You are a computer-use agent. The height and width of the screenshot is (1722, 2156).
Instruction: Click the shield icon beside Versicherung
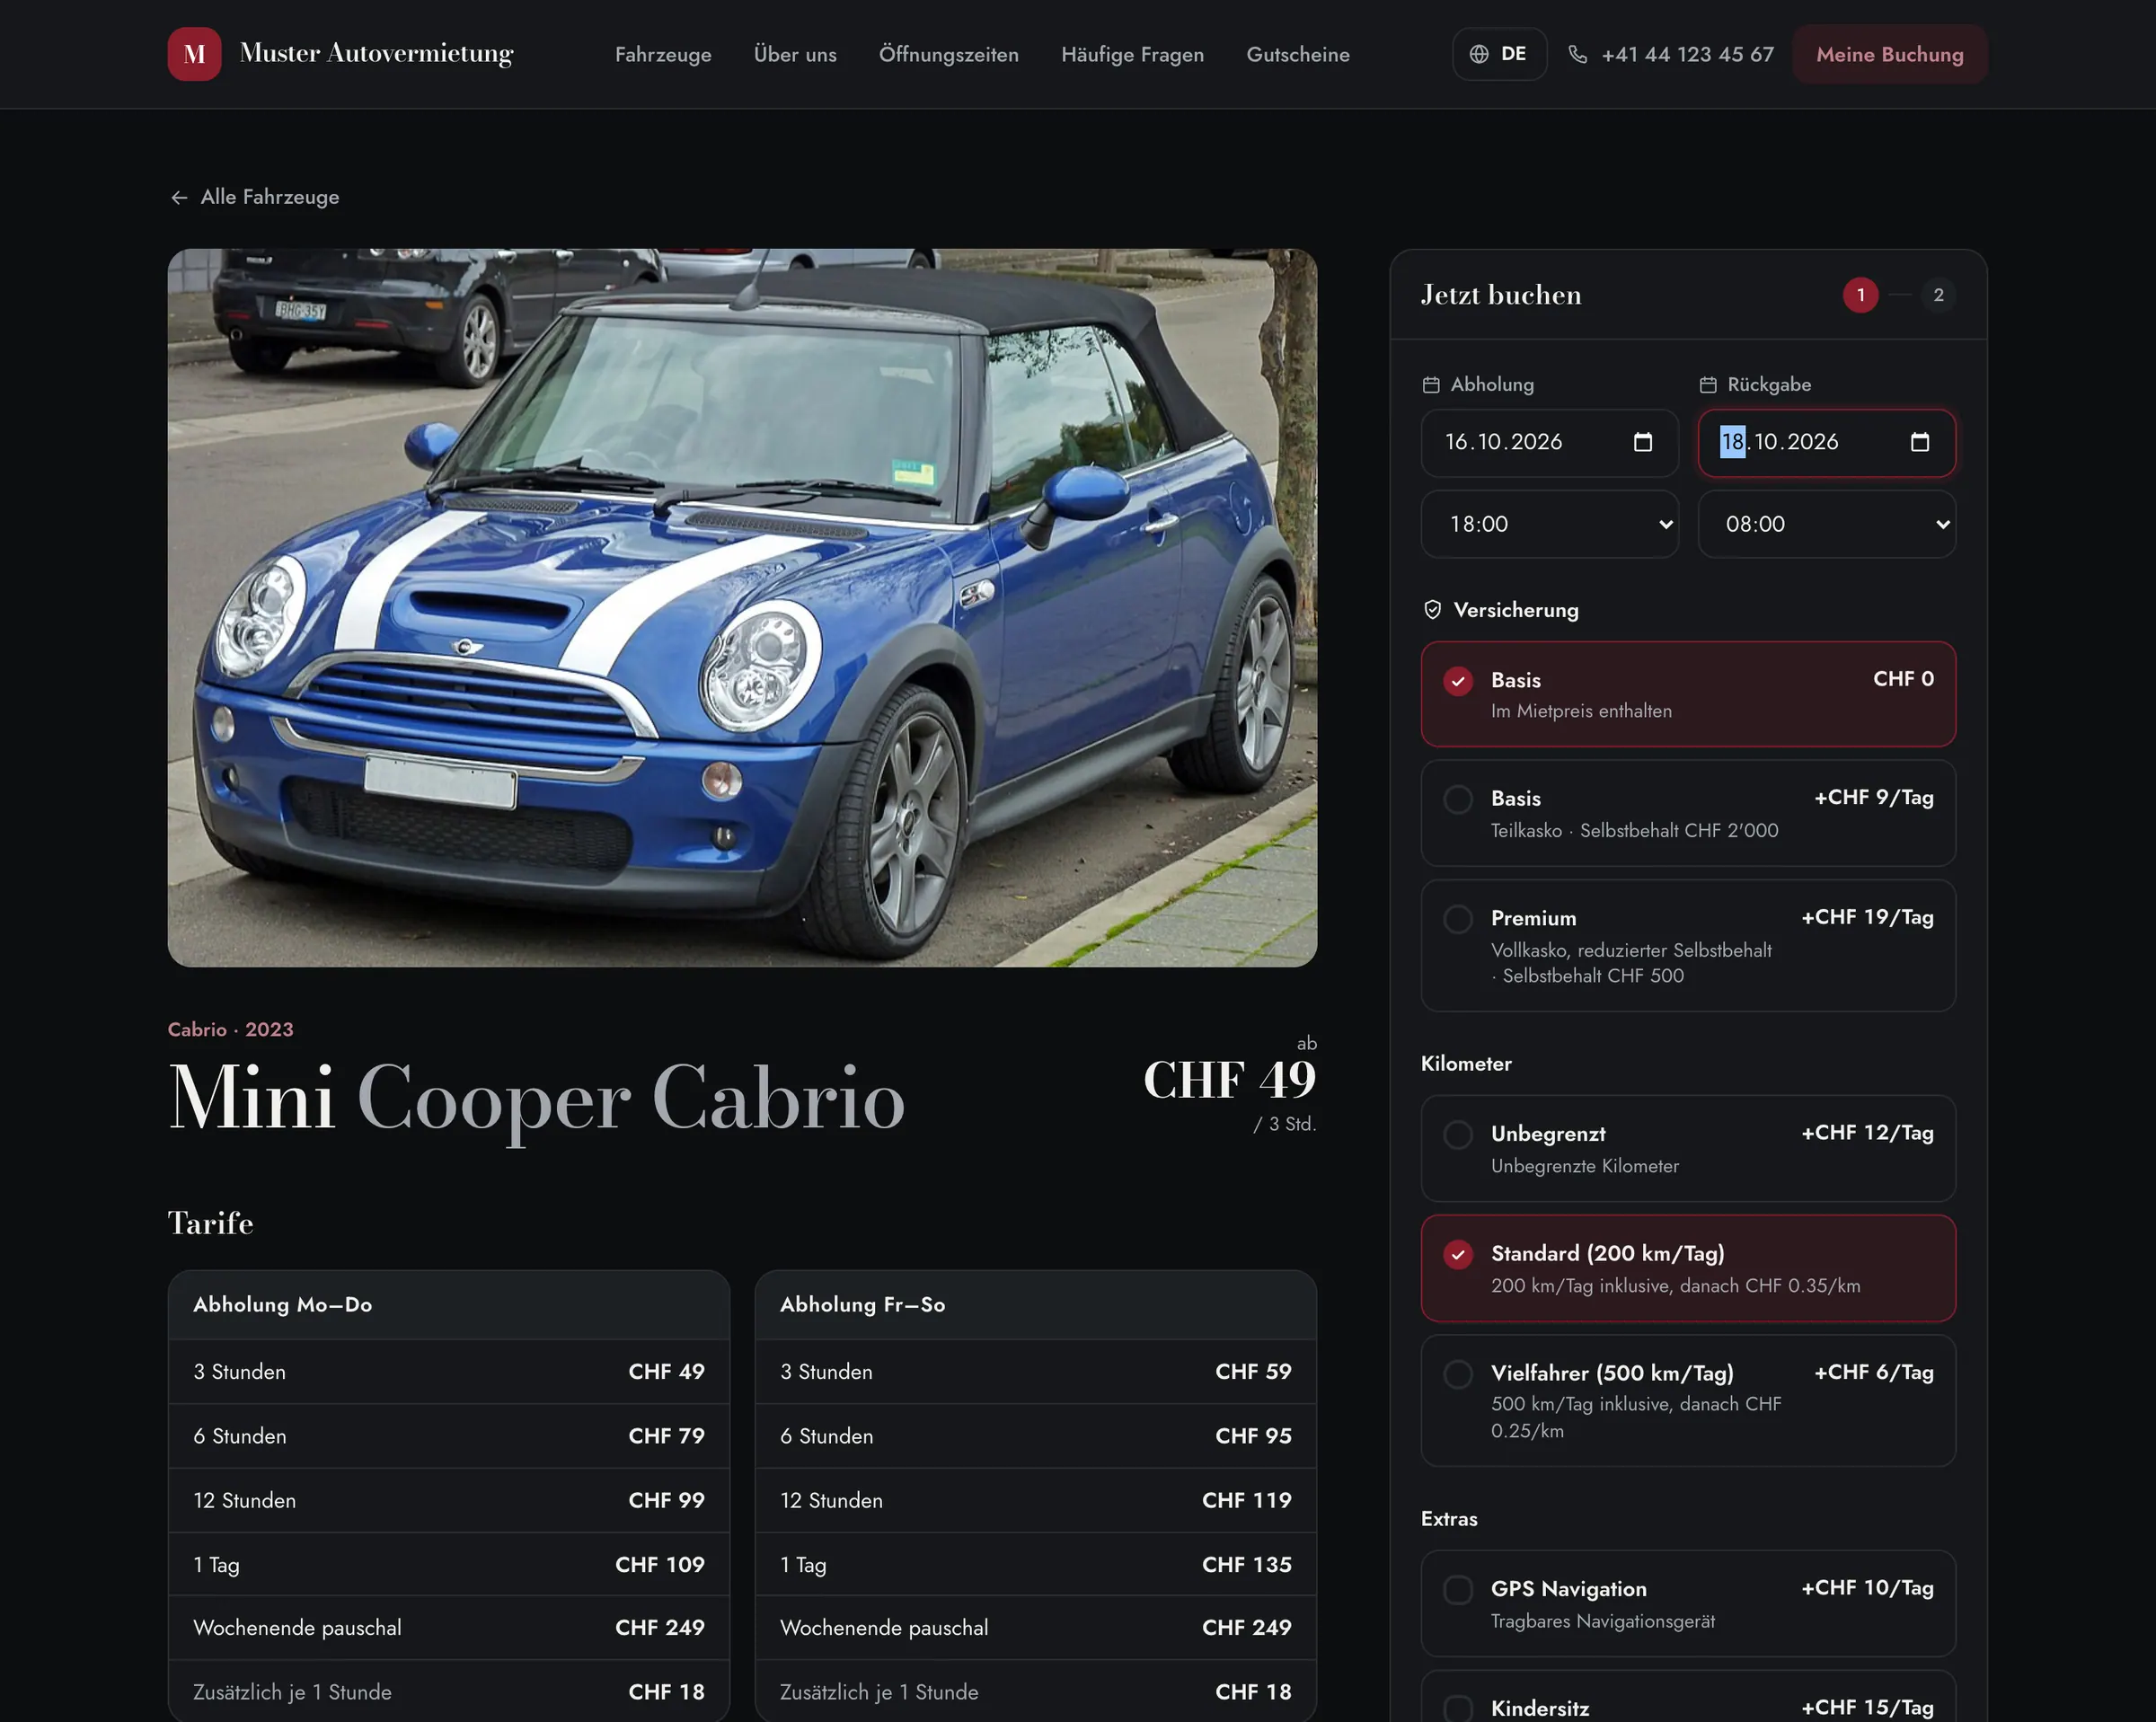(x=1432, y=610)
